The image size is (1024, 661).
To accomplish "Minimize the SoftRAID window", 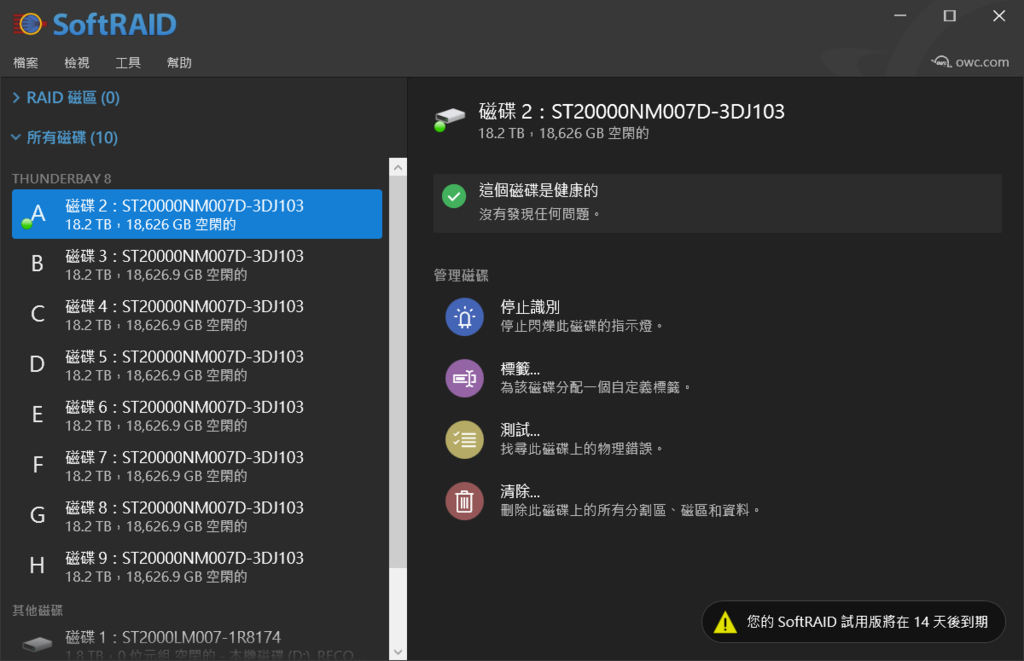I will click(900, 16).
